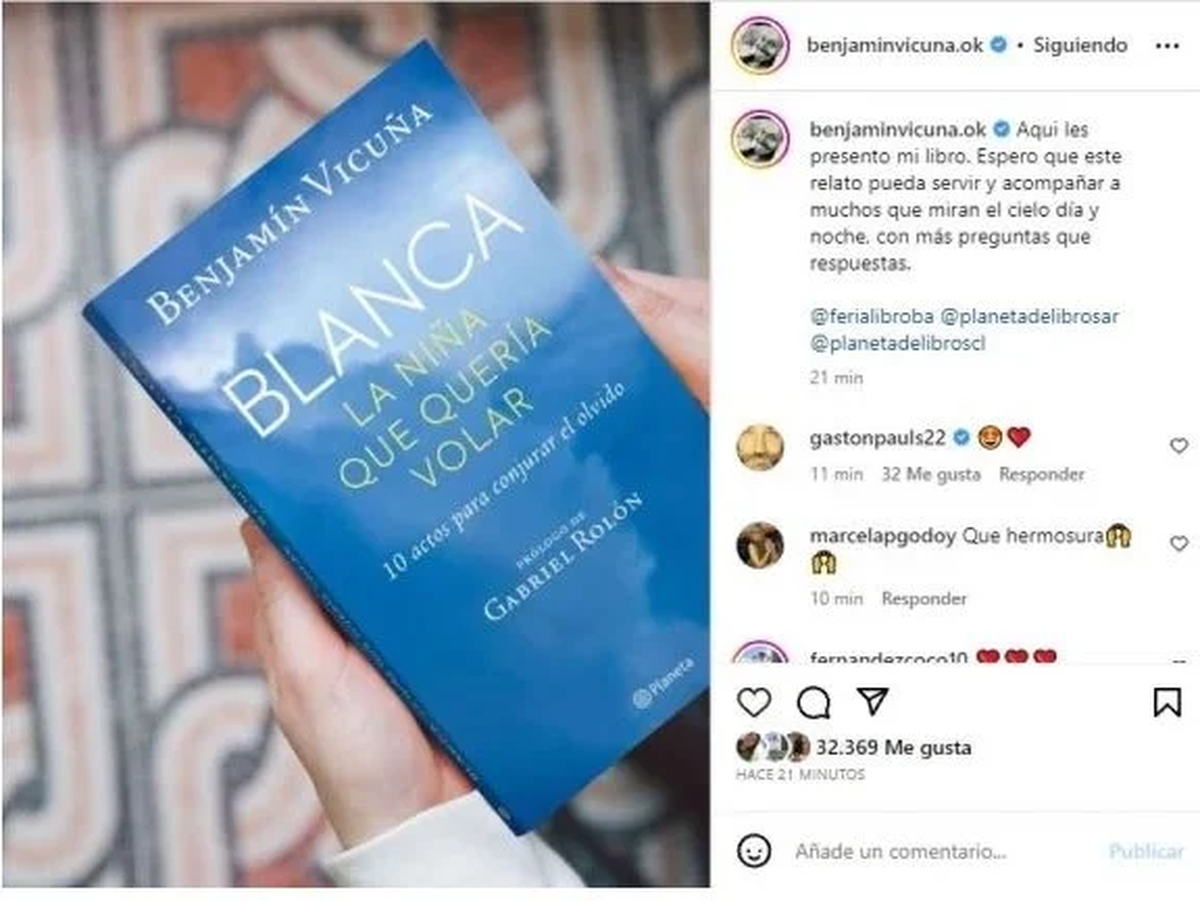This screenshot has width=1200, height=915.
Task: Click the Publicar button
Action: pyautogui.click(x=1146, y=852)
